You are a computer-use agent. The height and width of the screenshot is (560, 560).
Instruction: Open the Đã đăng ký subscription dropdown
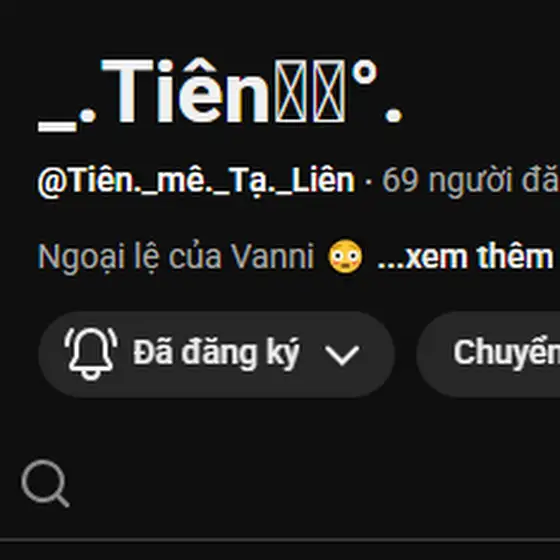click(216, 354)
